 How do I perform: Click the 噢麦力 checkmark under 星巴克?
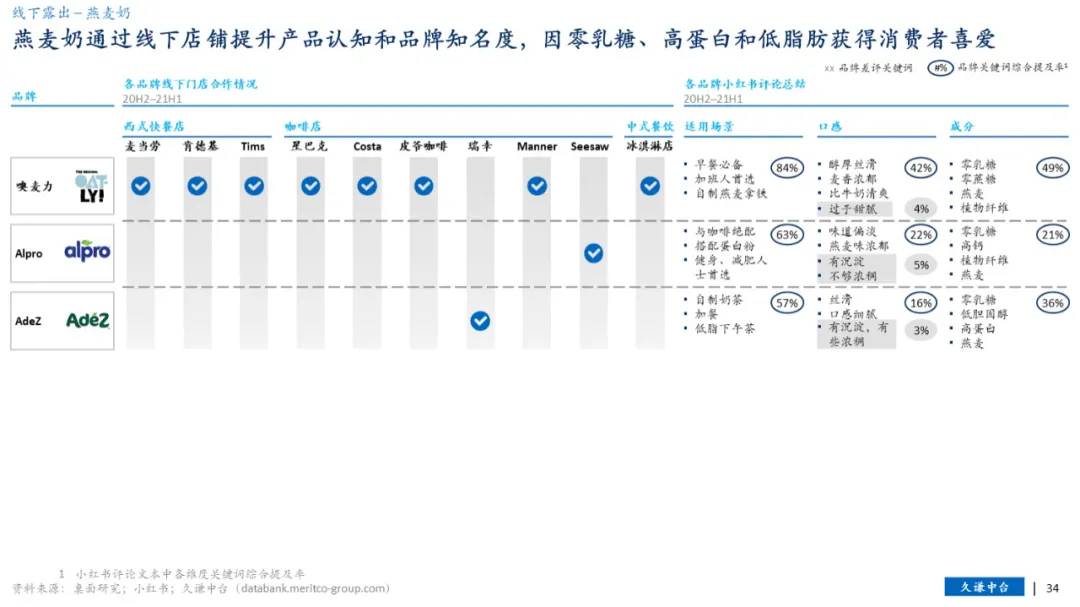pyautogui.click(x=311, y=186)
